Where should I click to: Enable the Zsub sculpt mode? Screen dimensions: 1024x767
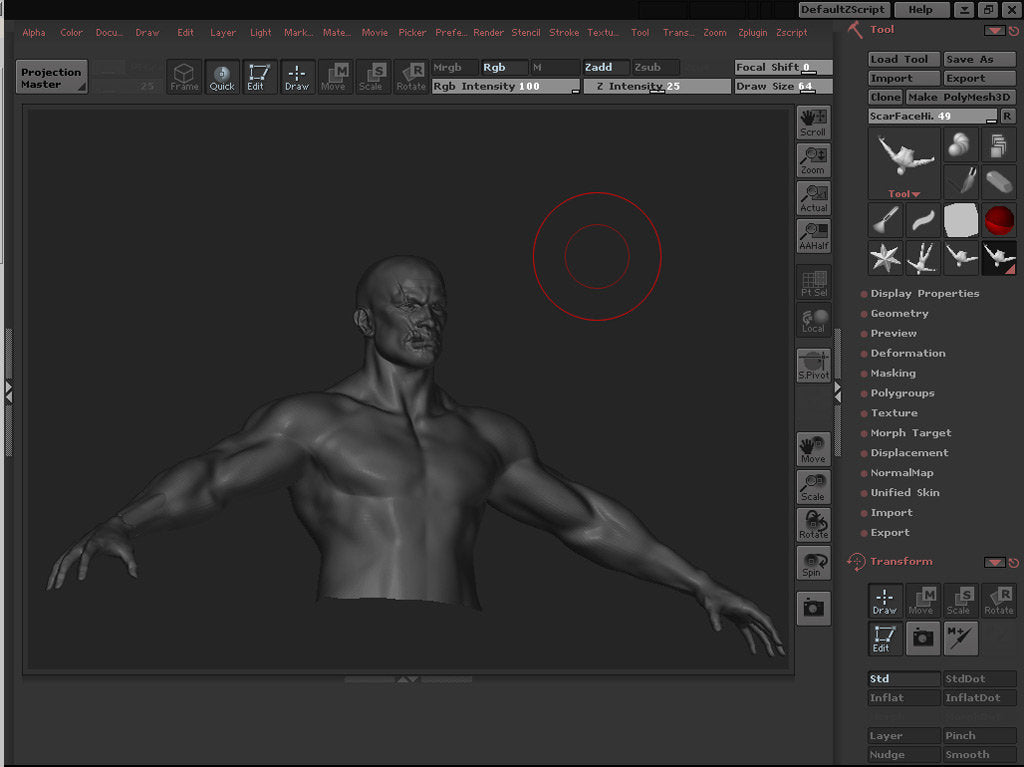[x=655, y=68]
